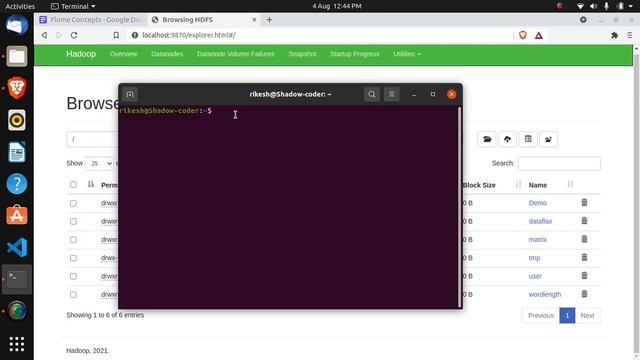The image size is (640, 360).
Task: Sort by Block Size column arrows
Action: click(518, 184)
